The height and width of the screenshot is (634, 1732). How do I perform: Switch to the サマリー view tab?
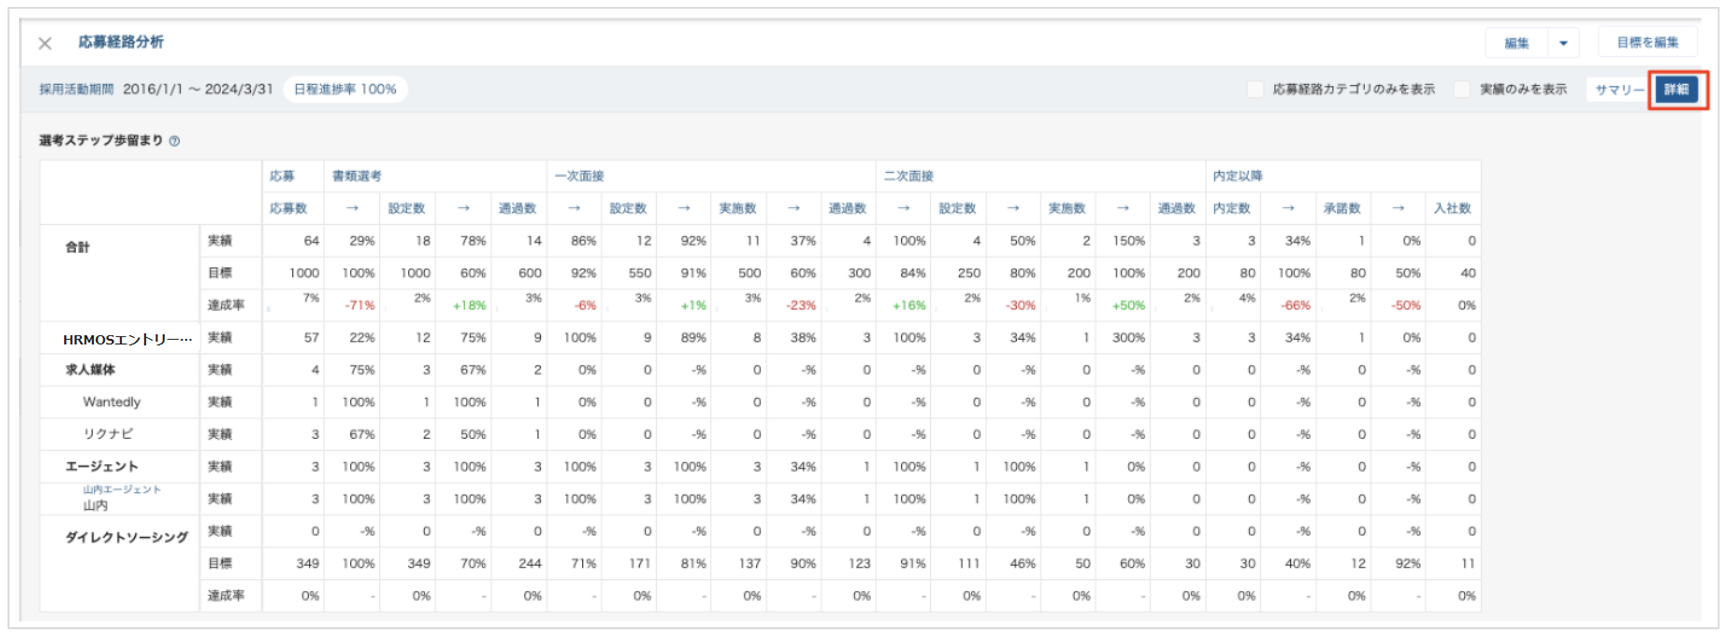(1618, 89)
